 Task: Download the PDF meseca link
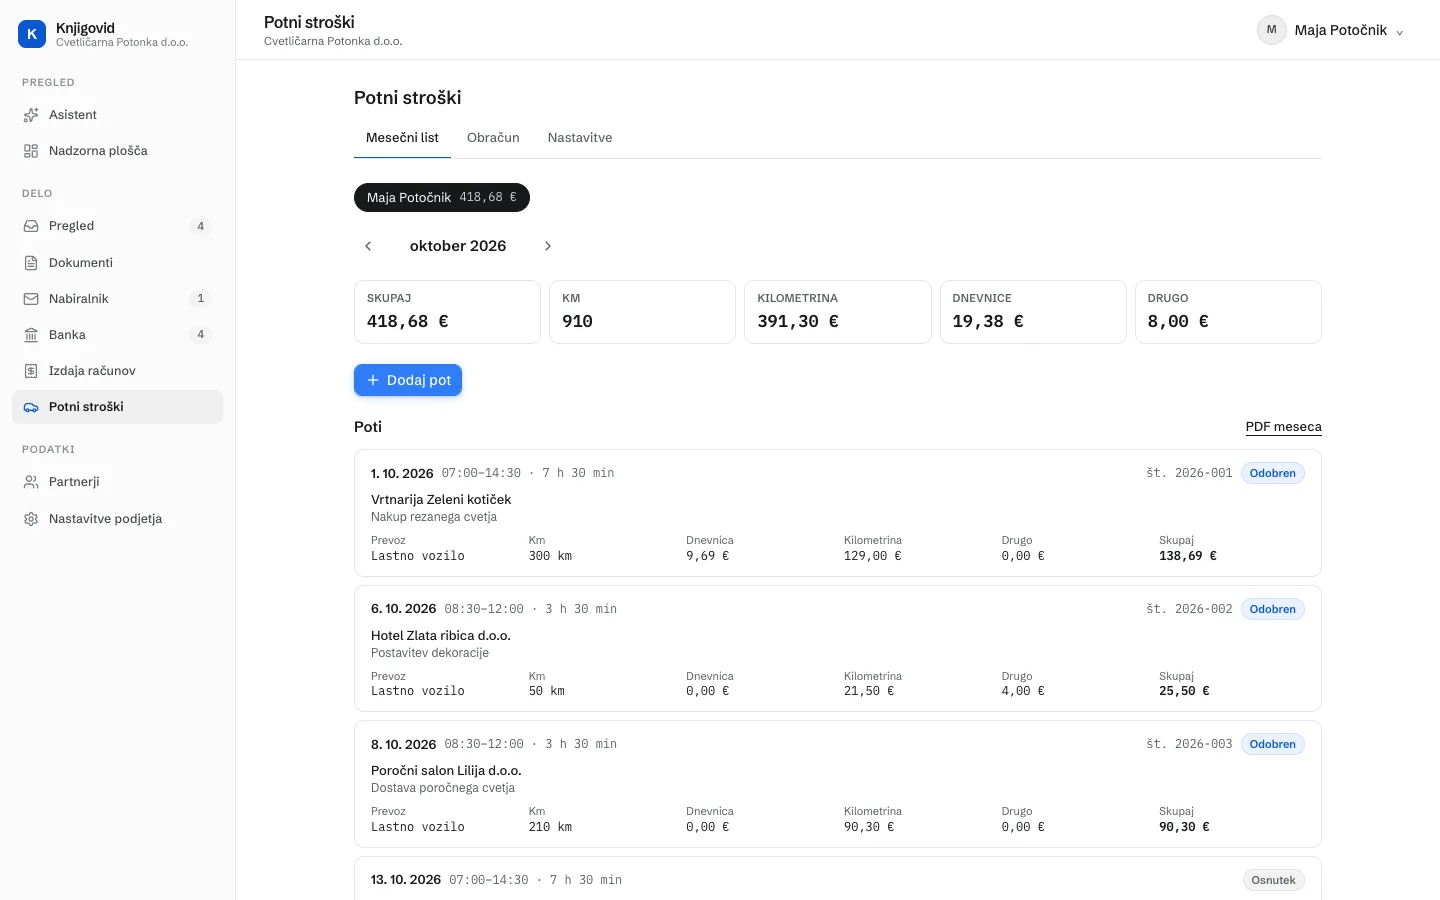click(x=1283, y=427)
